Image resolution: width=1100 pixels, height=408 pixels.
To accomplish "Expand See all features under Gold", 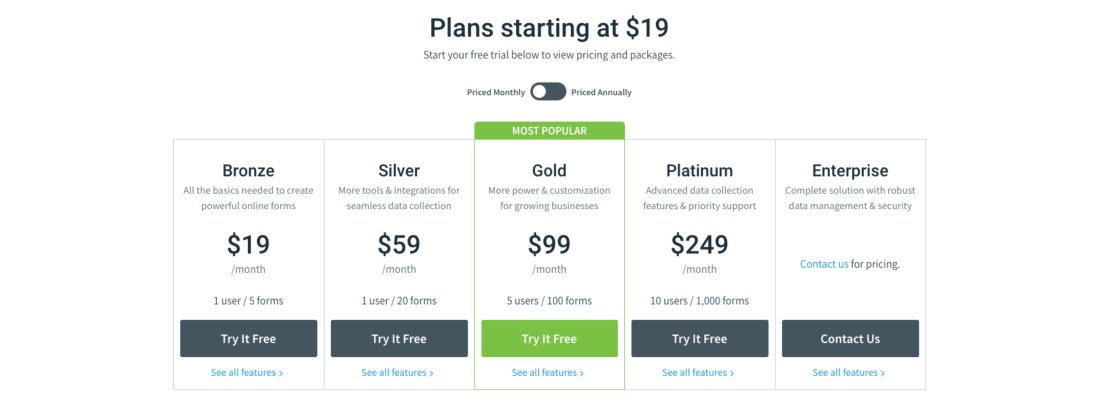I will pos(548,373).
